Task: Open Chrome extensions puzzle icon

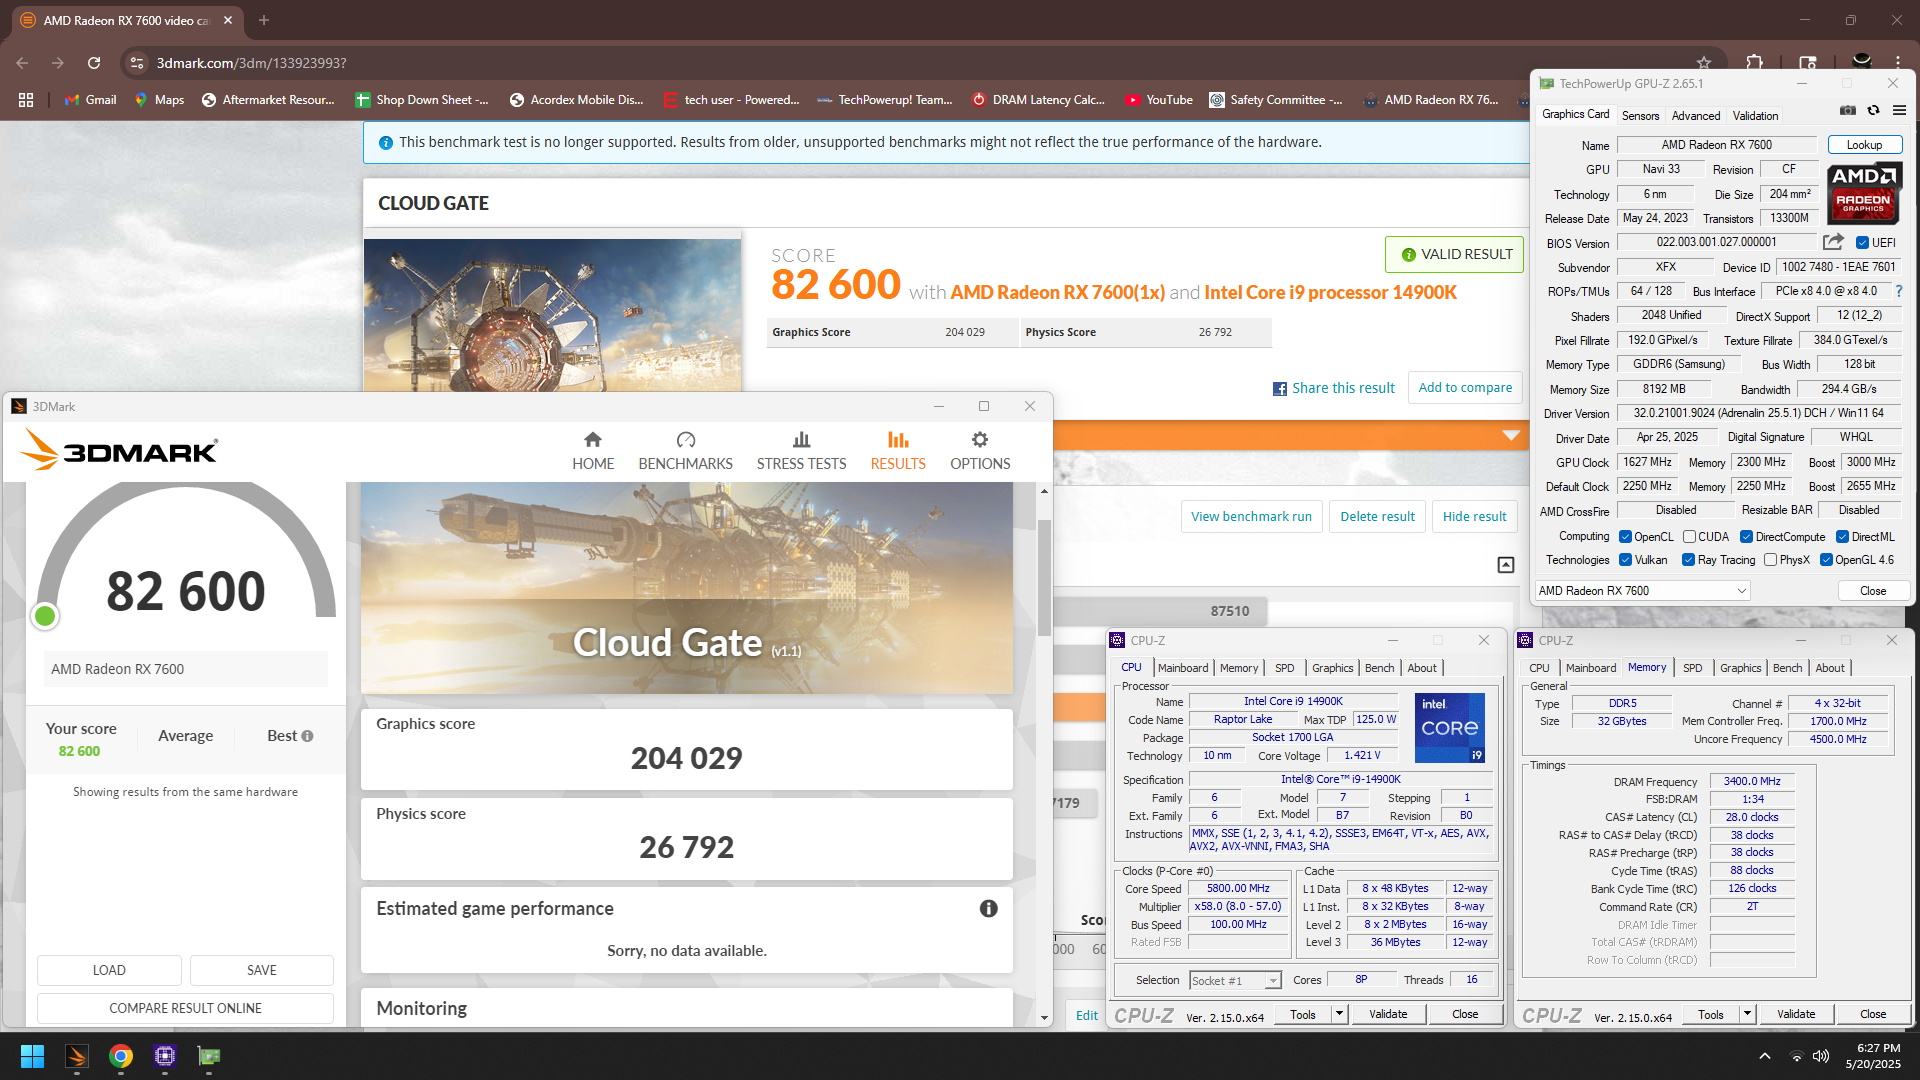Action: coord(1755,62)
